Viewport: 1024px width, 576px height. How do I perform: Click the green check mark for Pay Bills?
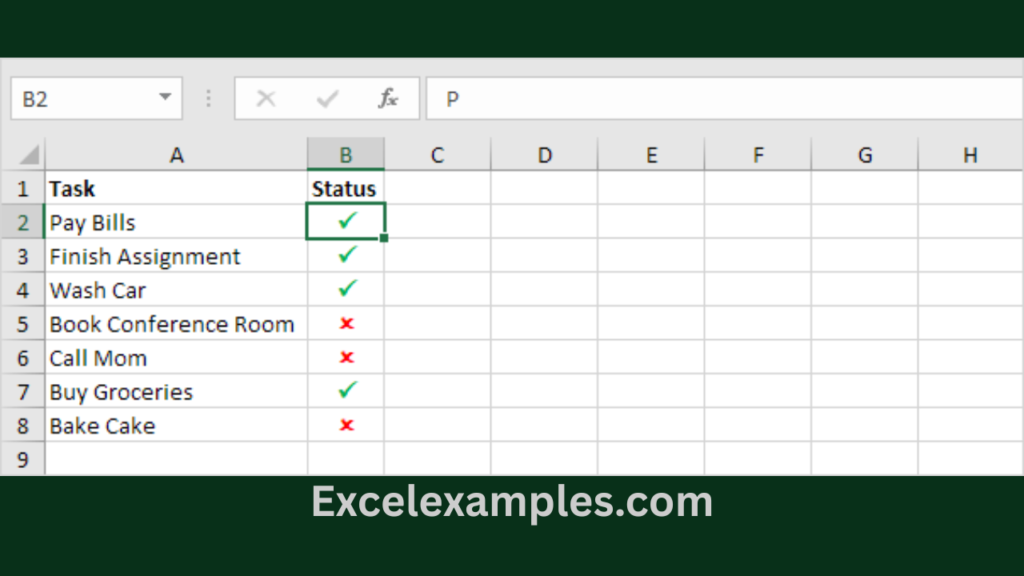click(x=347, y=221)
